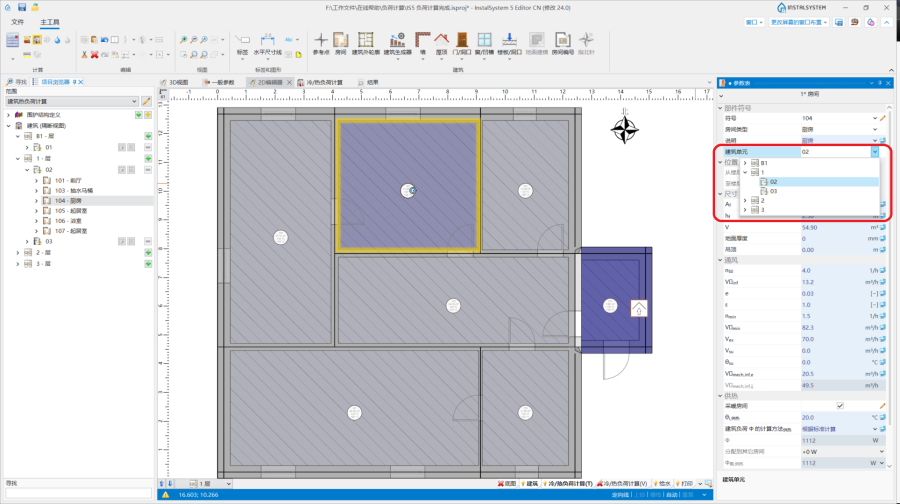This screenshot has width=900, height=504.
Task: Select the 参考点 reference point tool
Action: coord(321,42)
